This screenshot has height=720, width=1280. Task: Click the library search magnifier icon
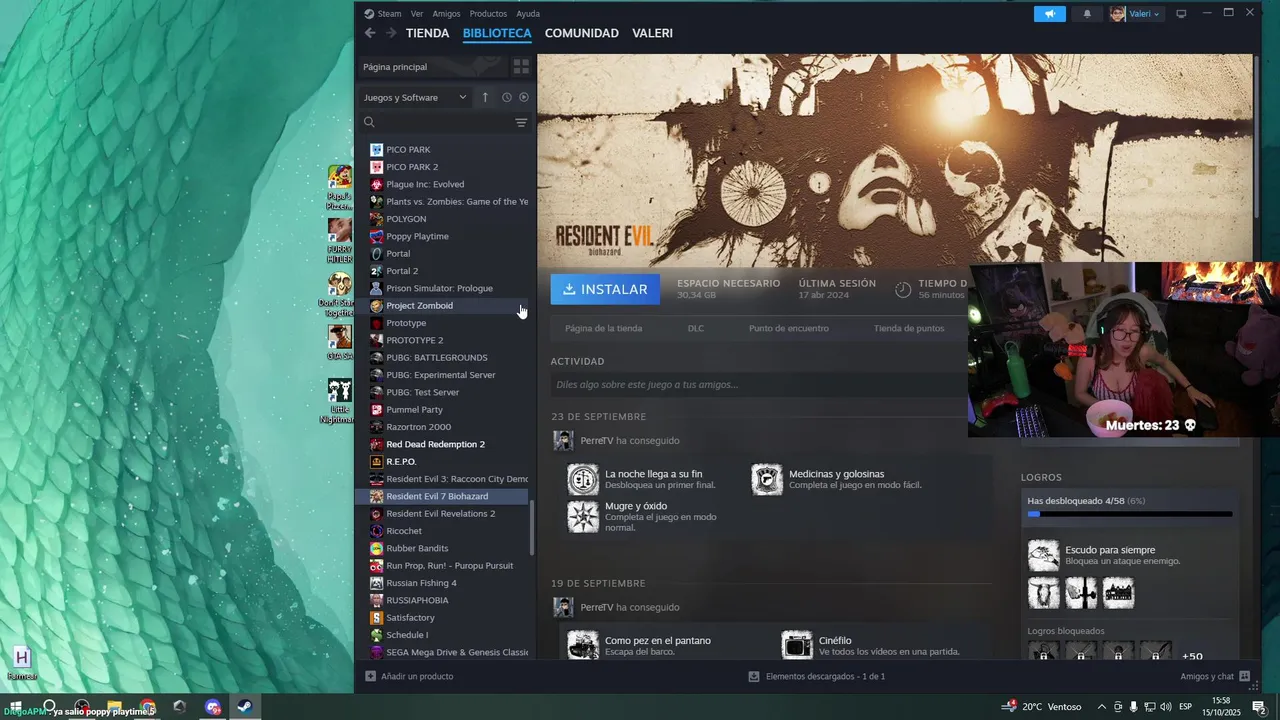click(369, 122)
